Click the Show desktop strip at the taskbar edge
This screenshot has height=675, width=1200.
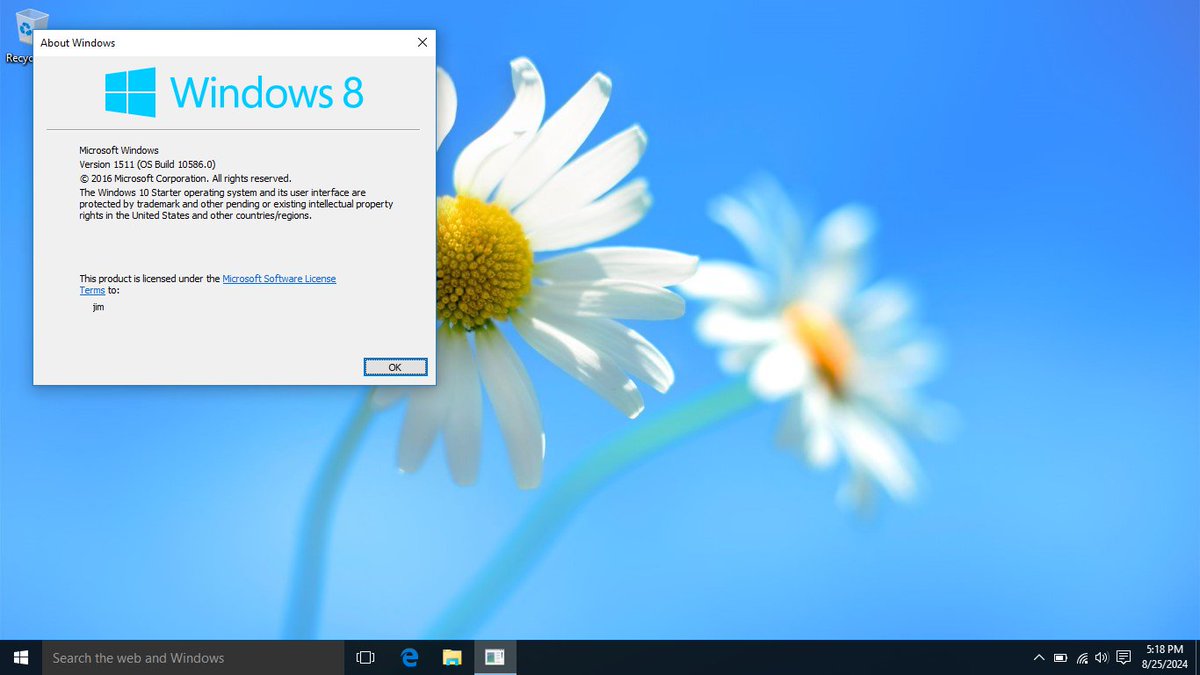pos(1197,657)
